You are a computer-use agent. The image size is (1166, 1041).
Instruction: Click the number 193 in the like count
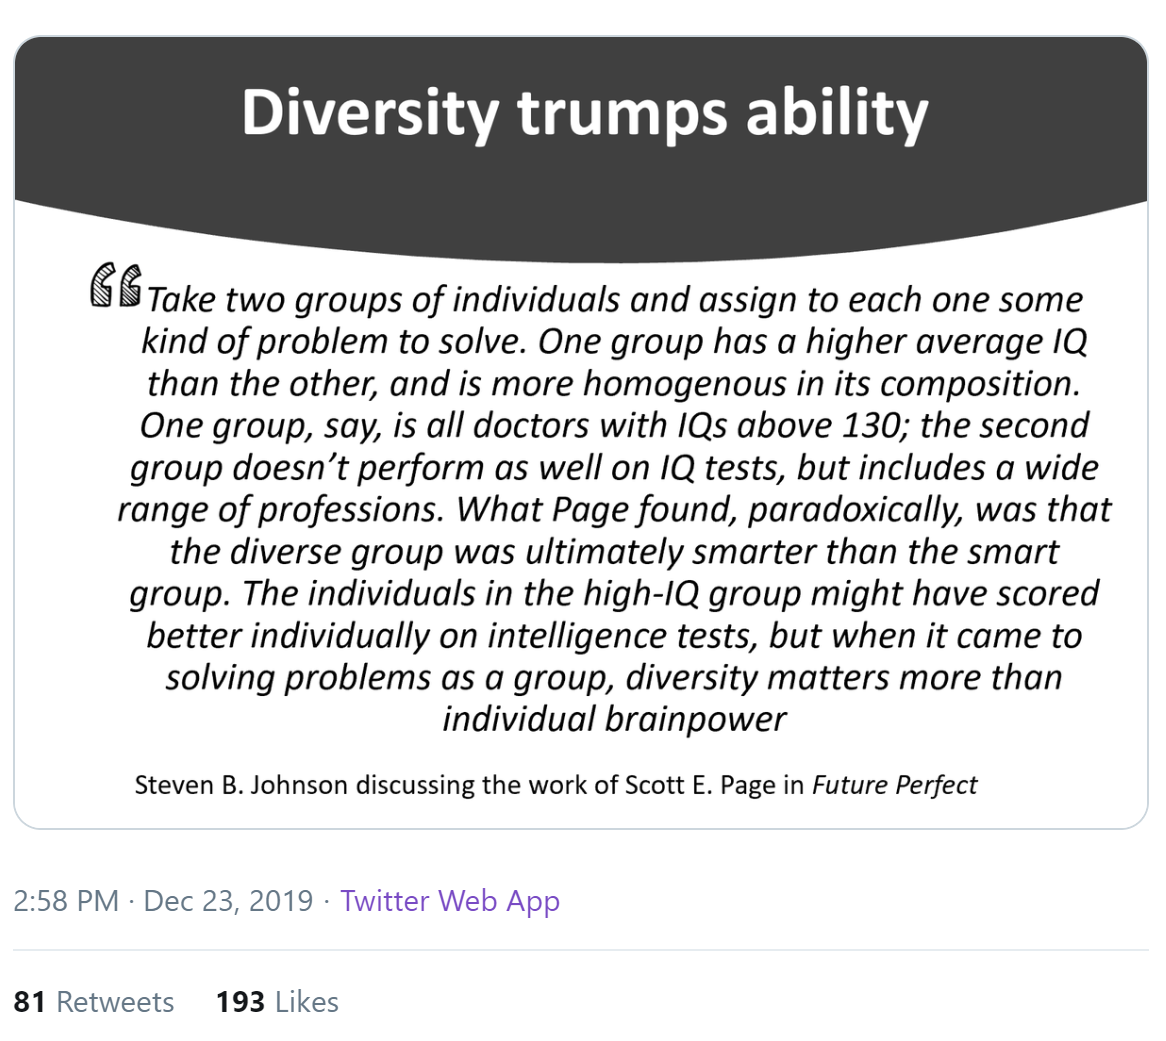coord(240,1002)
